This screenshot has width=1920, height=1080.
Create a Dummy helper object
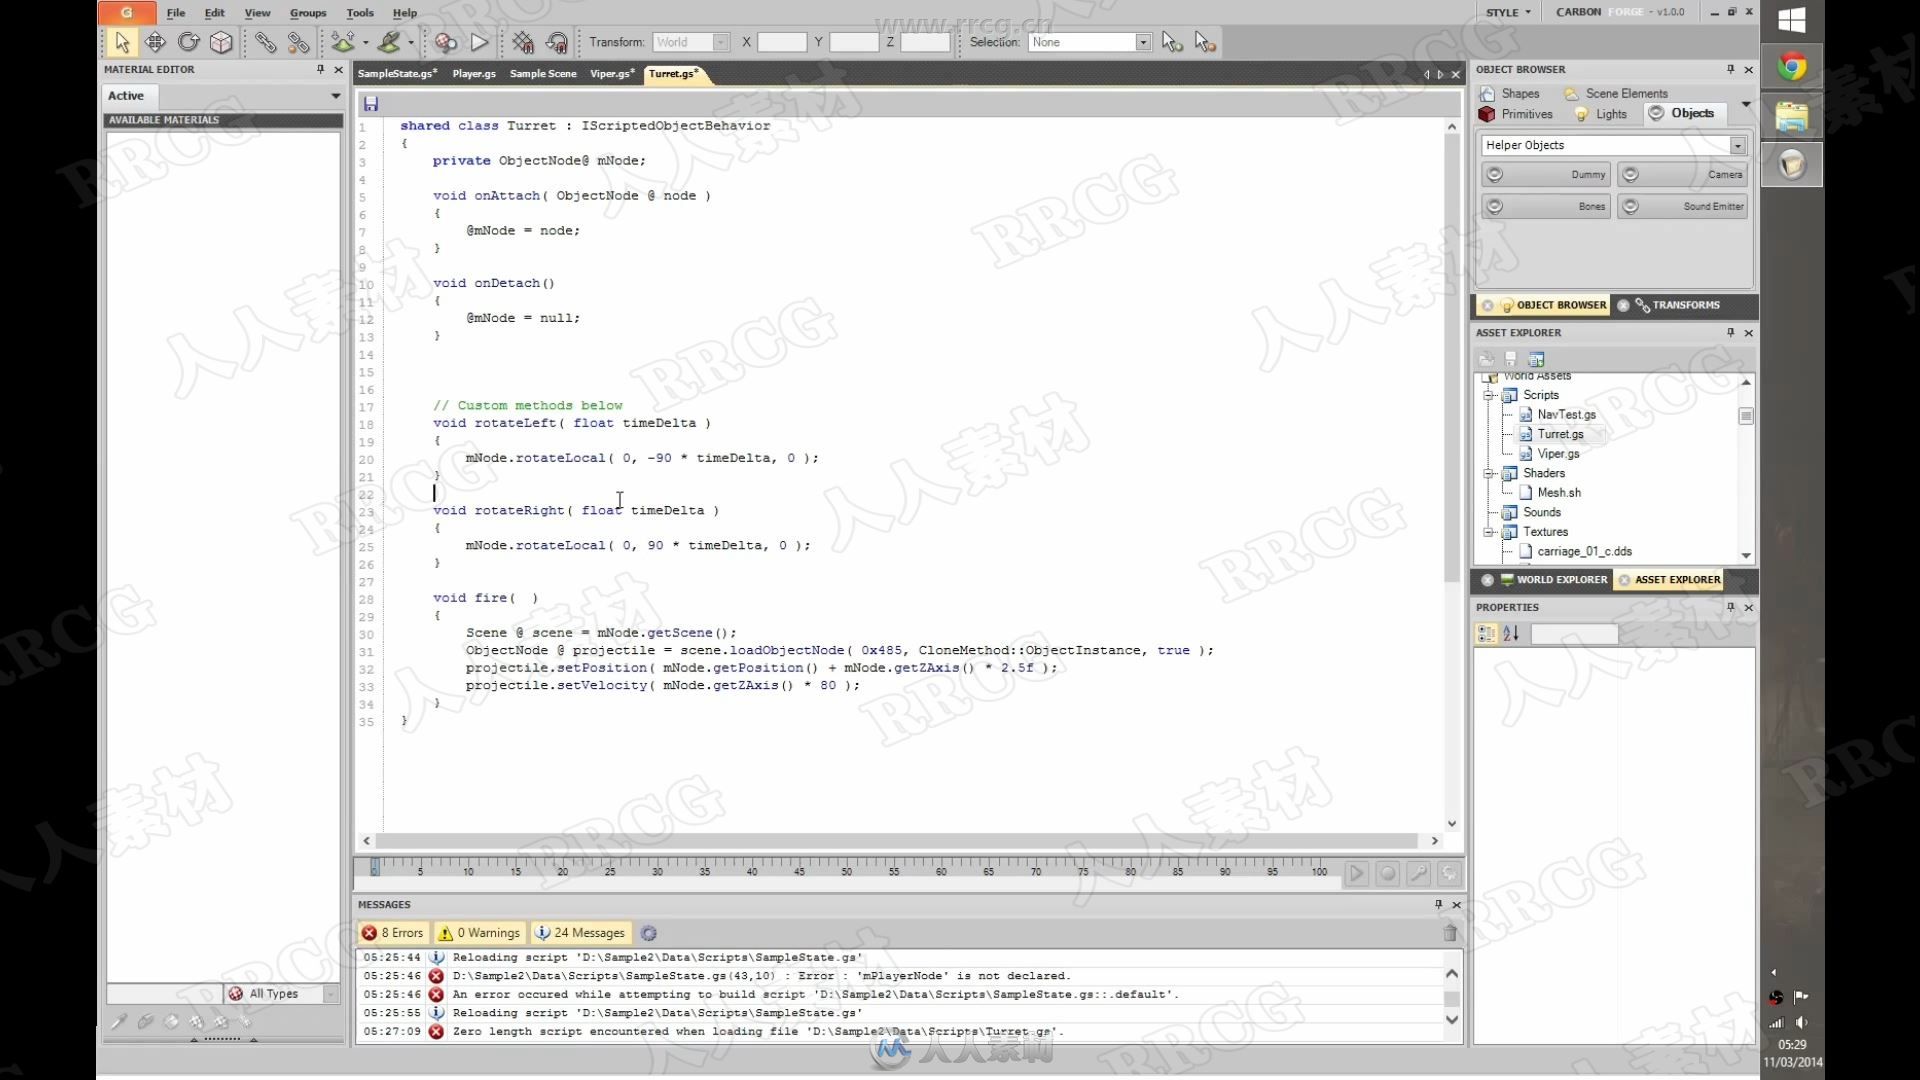1545,174
